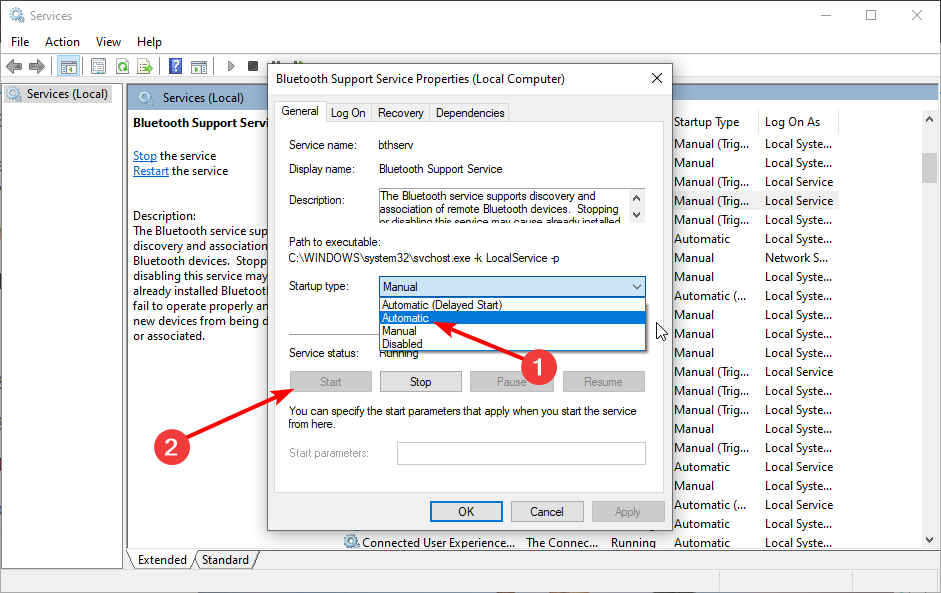Click the icon in the Services (Local) panel header
This screenshot has height=593, width=941.
point(146,97)
